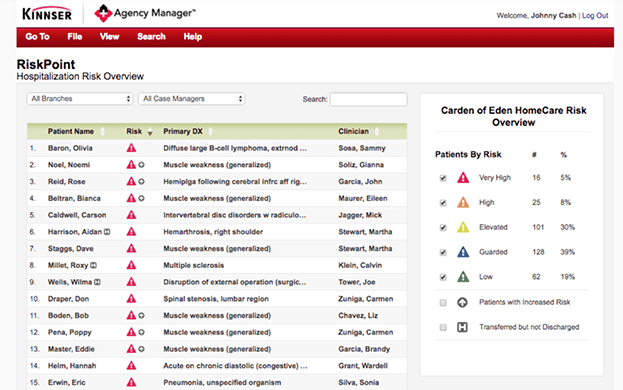This screenshot has height=390, width=623.
Task: Click diagnosis Pneumonia, unspecified organism
Action: (x=222, y=382)
